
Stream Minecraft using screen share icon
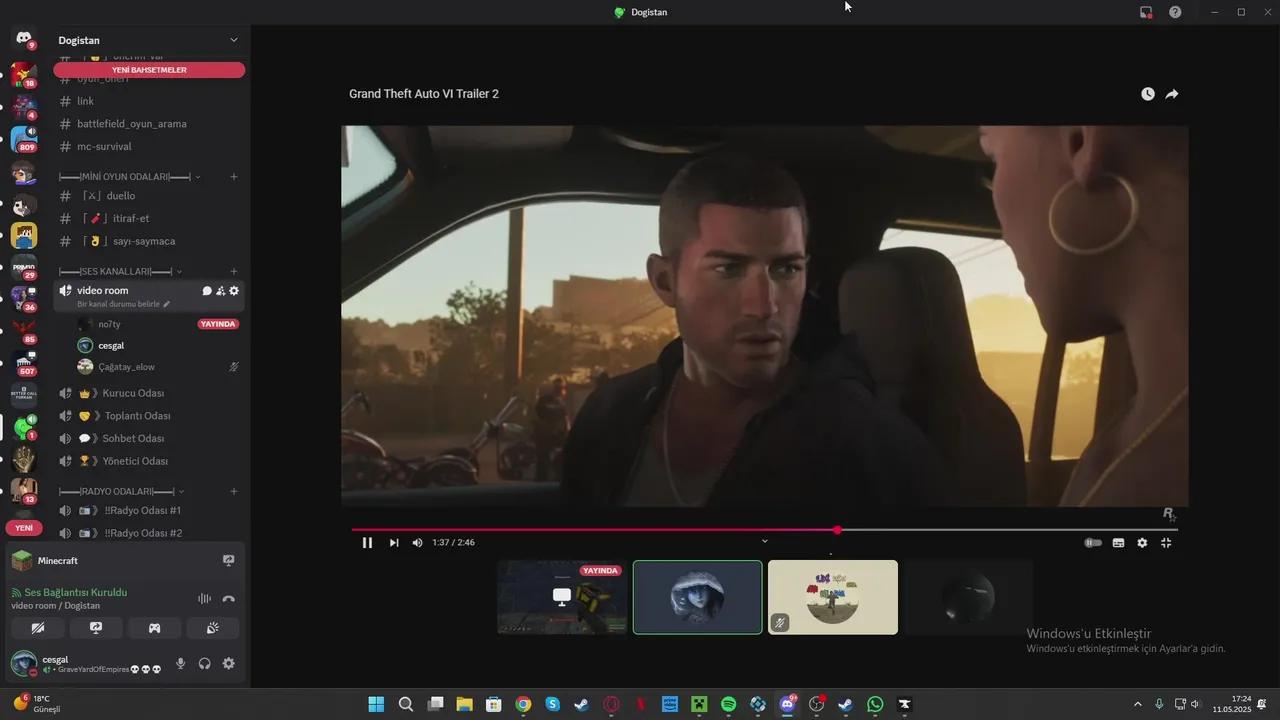(228, 561)
